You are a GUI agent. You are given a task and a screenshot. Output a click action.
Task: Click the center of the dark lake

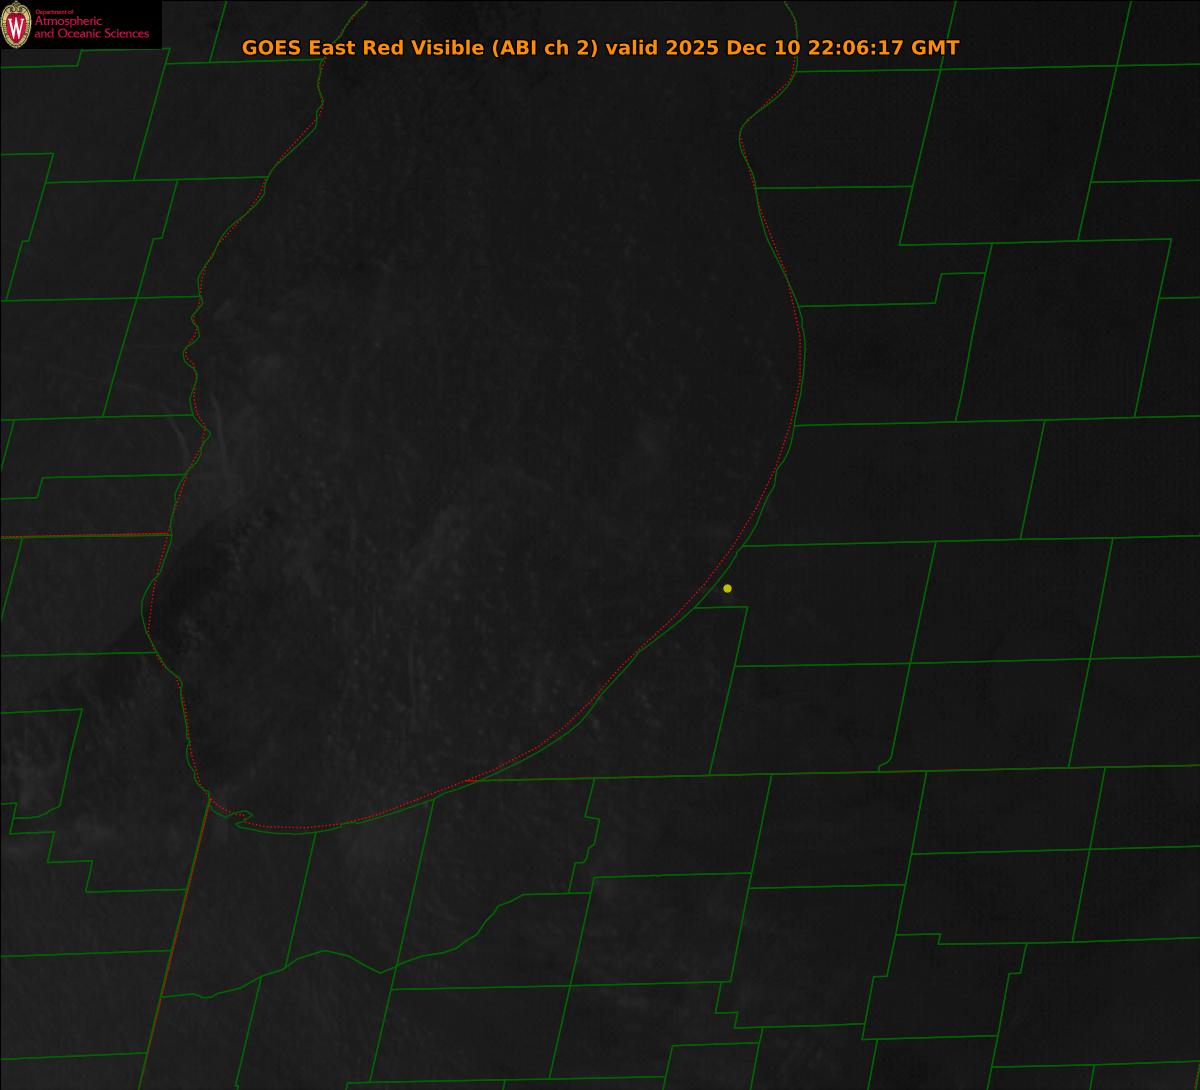pyautogui.click(x=480, y=450)
